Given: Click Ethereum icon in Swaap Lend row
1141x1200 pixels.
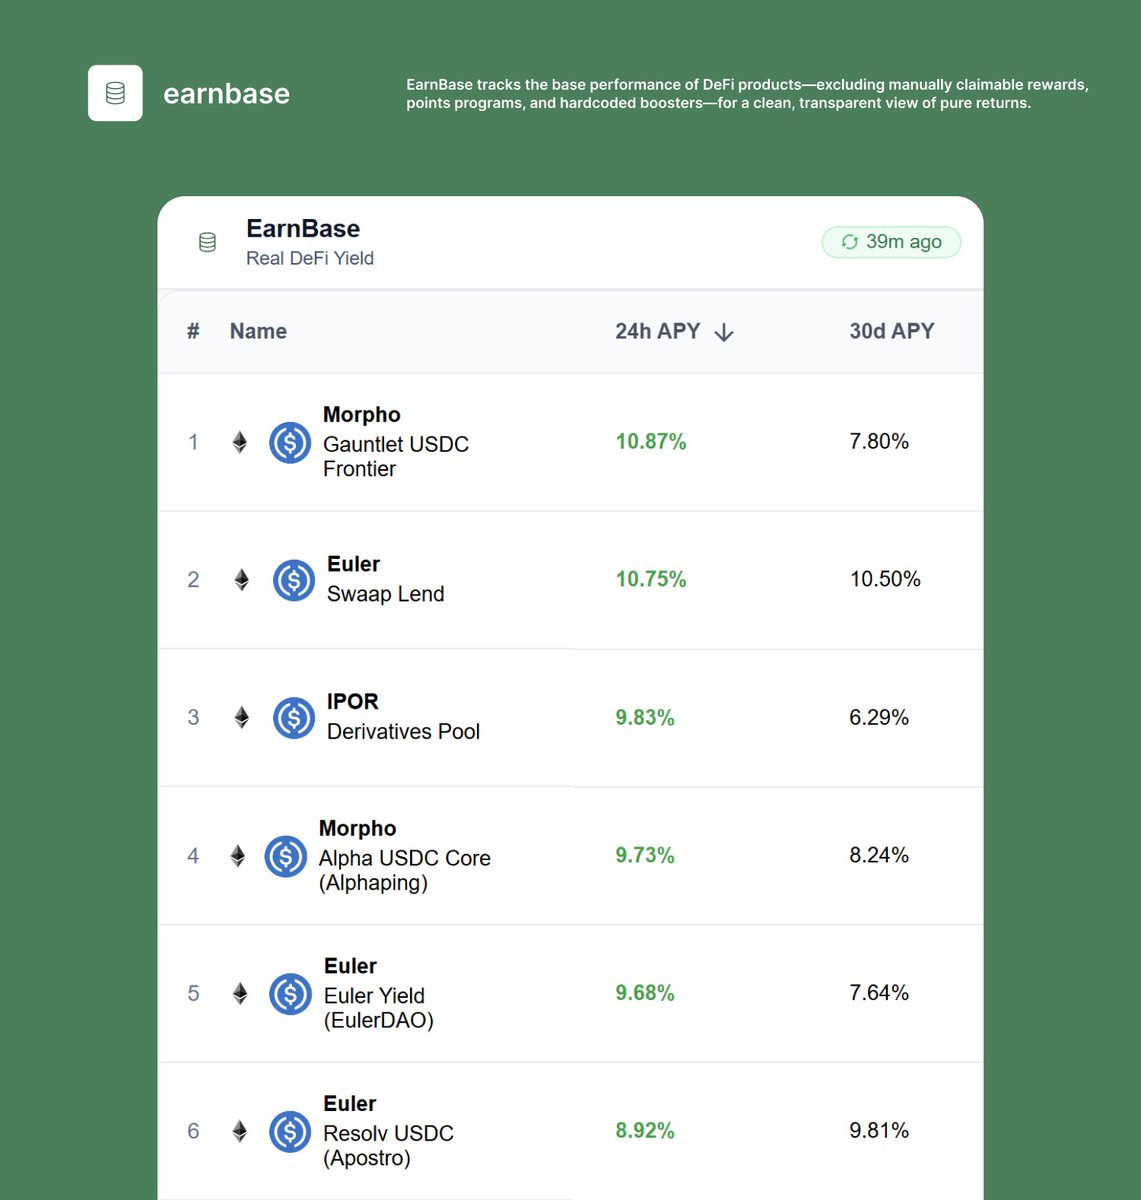Looking at the screenshot, I should 241,580.
